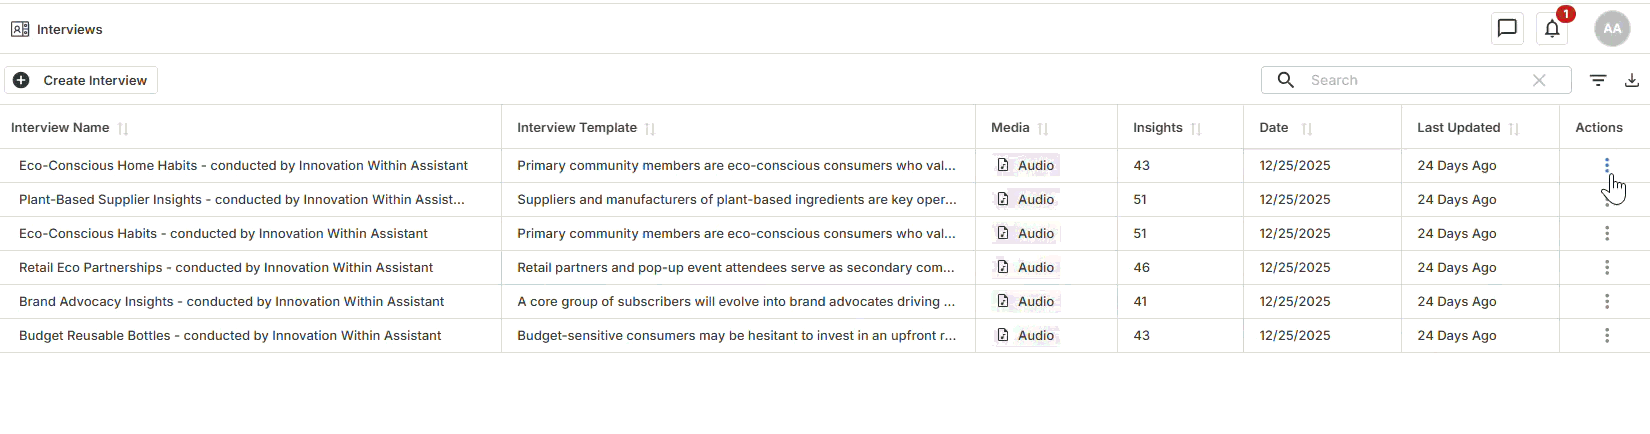Sort by Interview Name column
This screenshot has width=1650, height=434.
click(x=123, y=128)
